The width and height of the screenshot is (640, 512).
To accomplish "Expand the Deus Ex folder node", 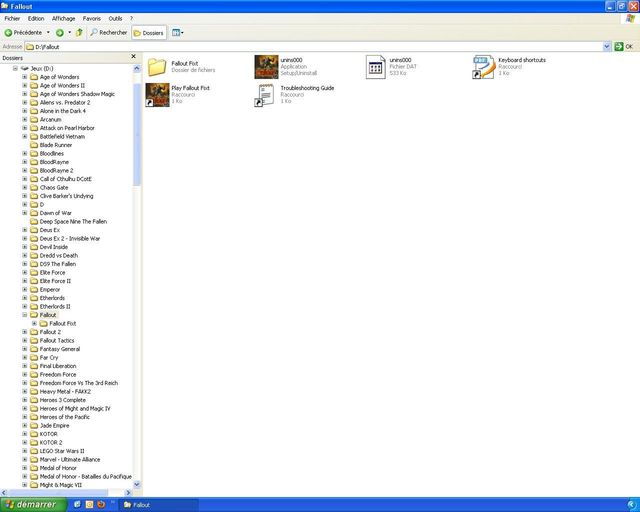I will 25,230.
